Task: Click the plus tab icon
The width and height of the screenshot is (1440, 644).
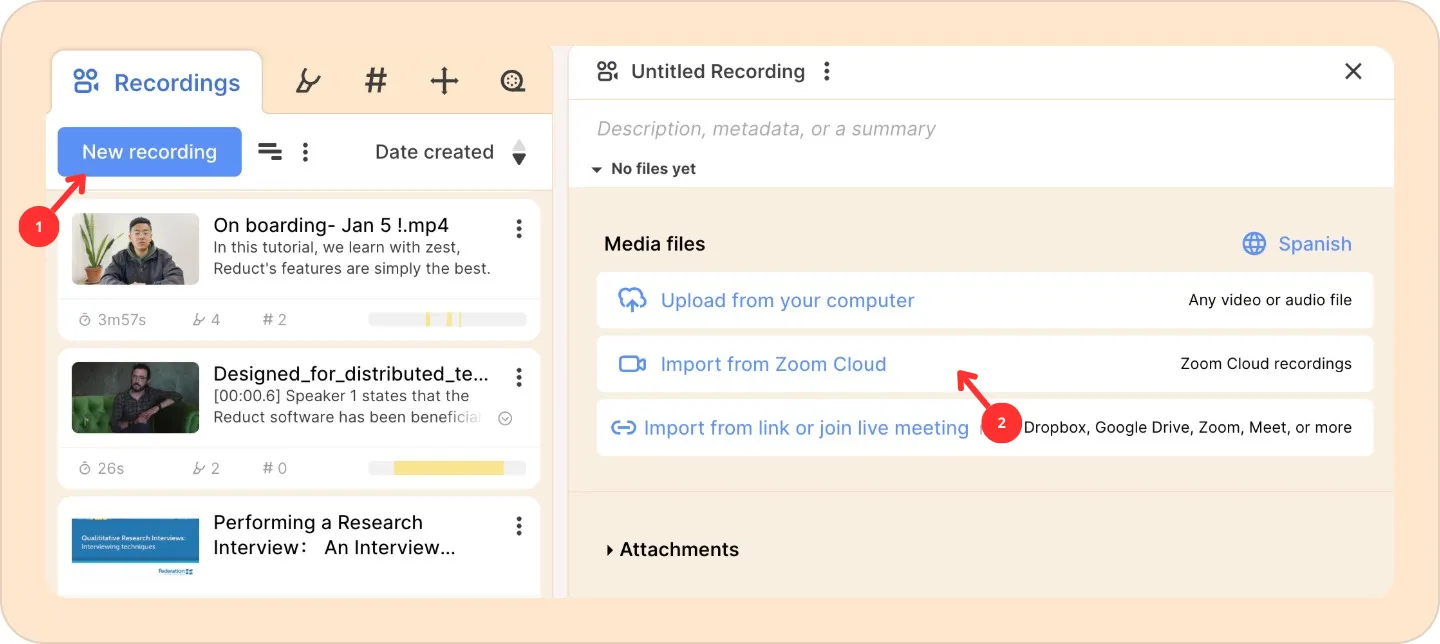Action: click(x=444, y=81)
